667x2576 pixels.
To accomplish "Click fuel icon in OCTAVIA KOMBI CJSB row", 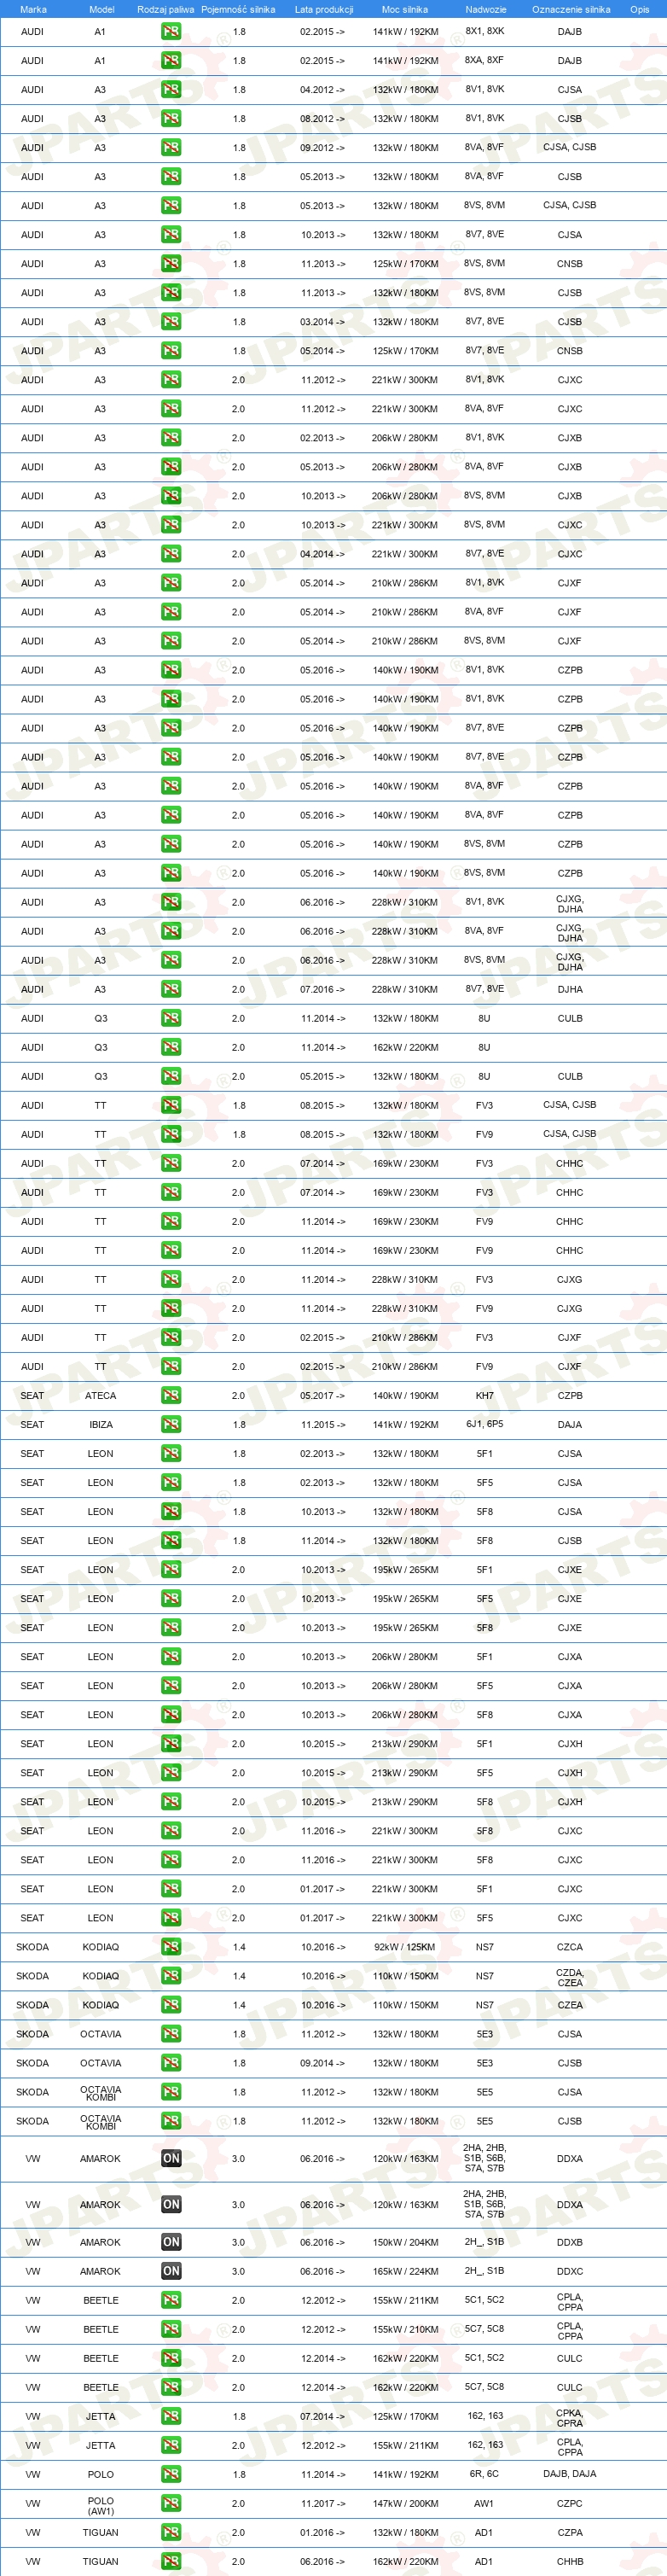I will click(x=171, y=2120).
